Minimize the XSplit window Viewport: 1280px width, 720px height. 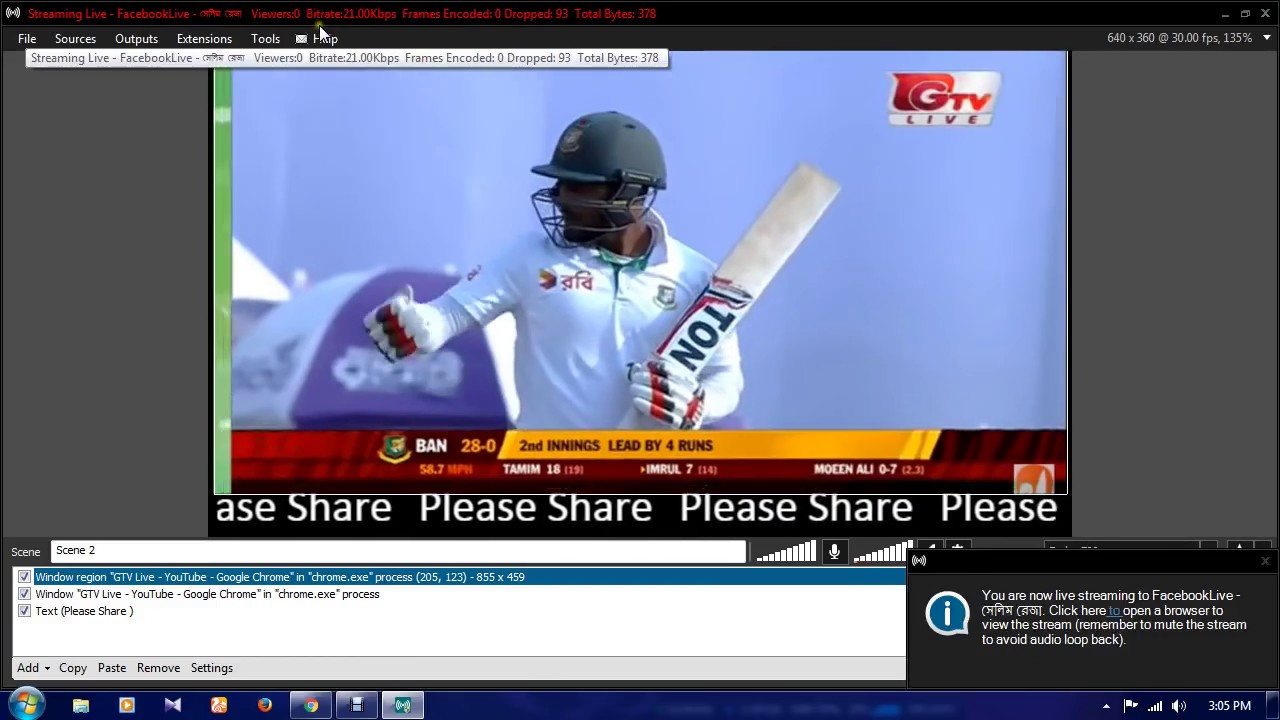(1225, 13)
